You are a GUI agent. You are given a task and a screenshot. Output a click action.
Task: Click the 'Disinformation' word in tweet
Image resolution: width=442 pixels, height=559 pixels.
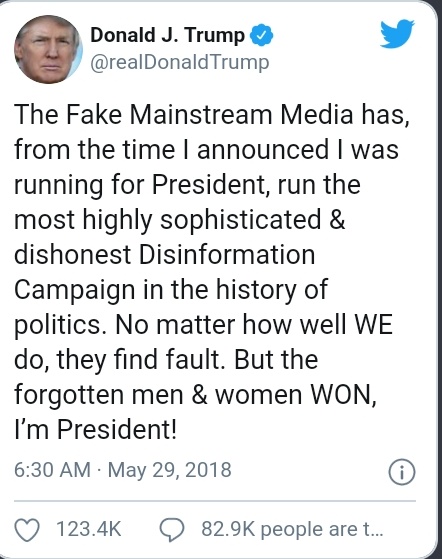227,254
